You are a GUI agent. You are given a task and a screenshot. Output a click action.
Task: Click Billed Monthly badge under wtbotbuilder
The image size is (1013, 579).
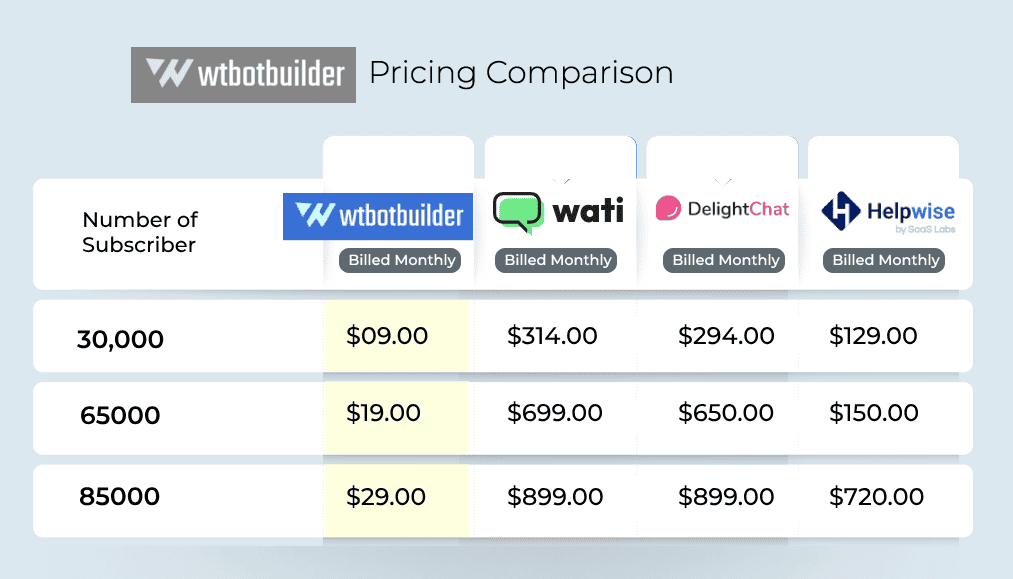[400, 260]
